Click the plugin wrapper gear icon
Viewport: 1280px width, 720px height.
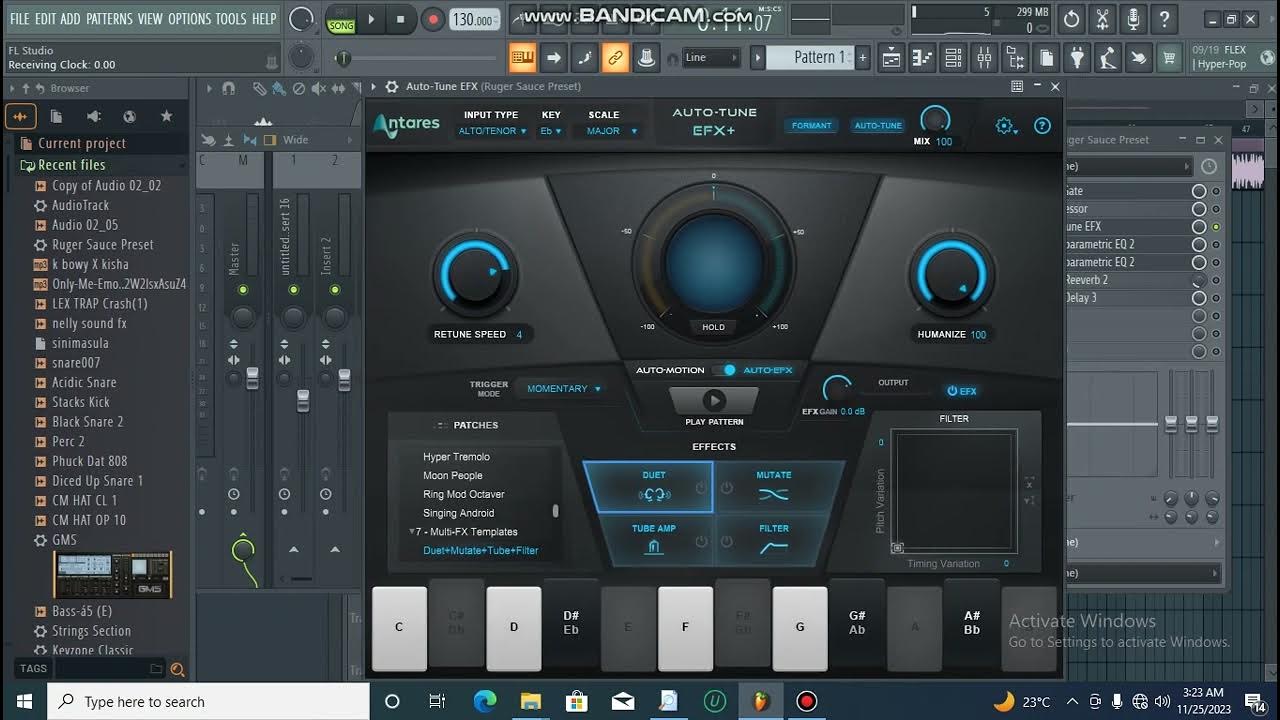(x=391, y=87)
